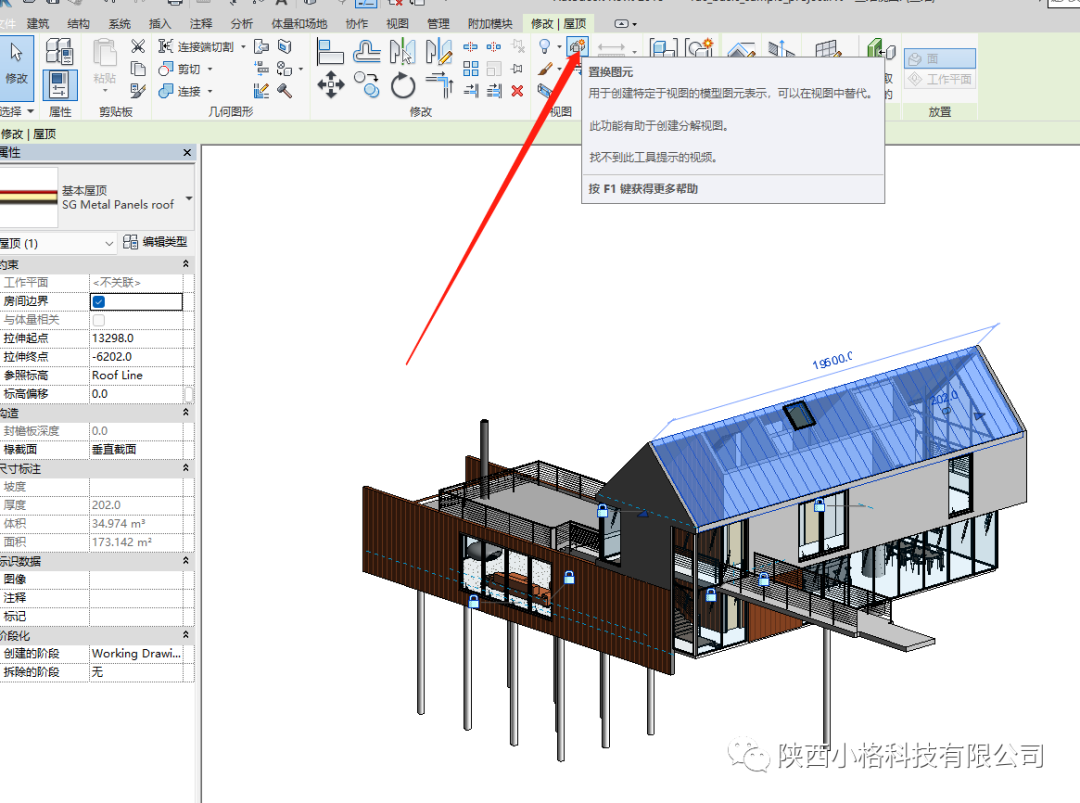This screenshot has width=1080, height=803.
Task: Collapse the 构造 section
Action: [x=185, y=413]
